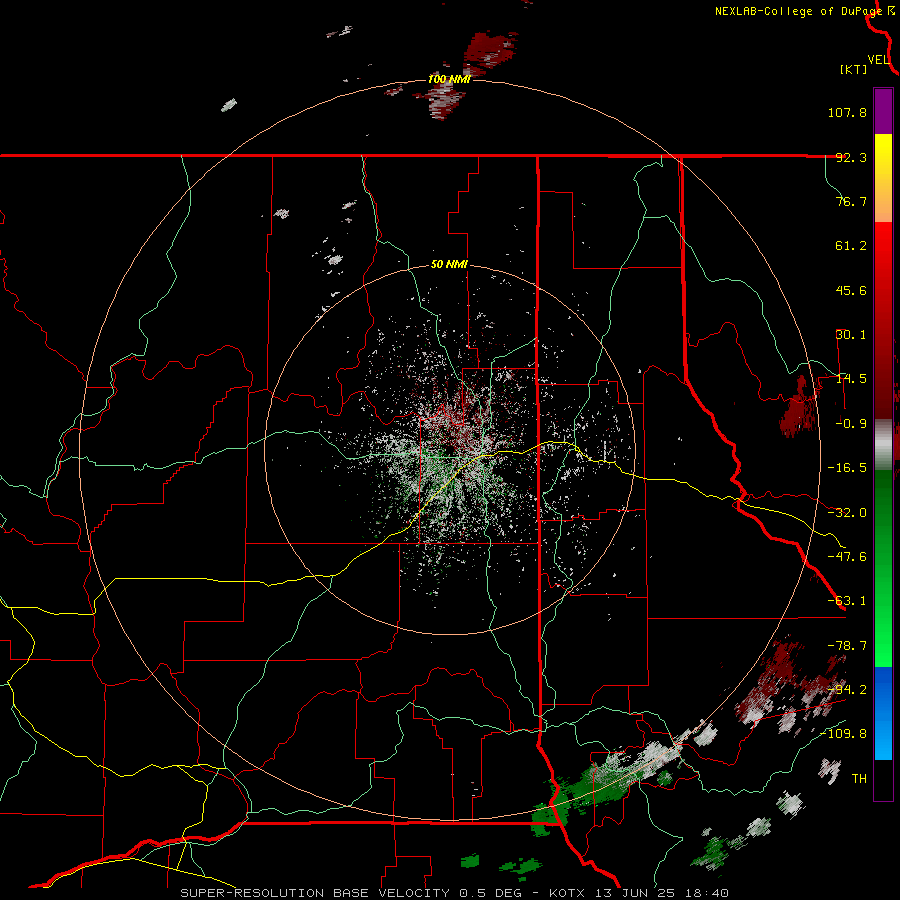
Task: Pick the bright purple segment atop the color bar
Action: pos(883,111)
